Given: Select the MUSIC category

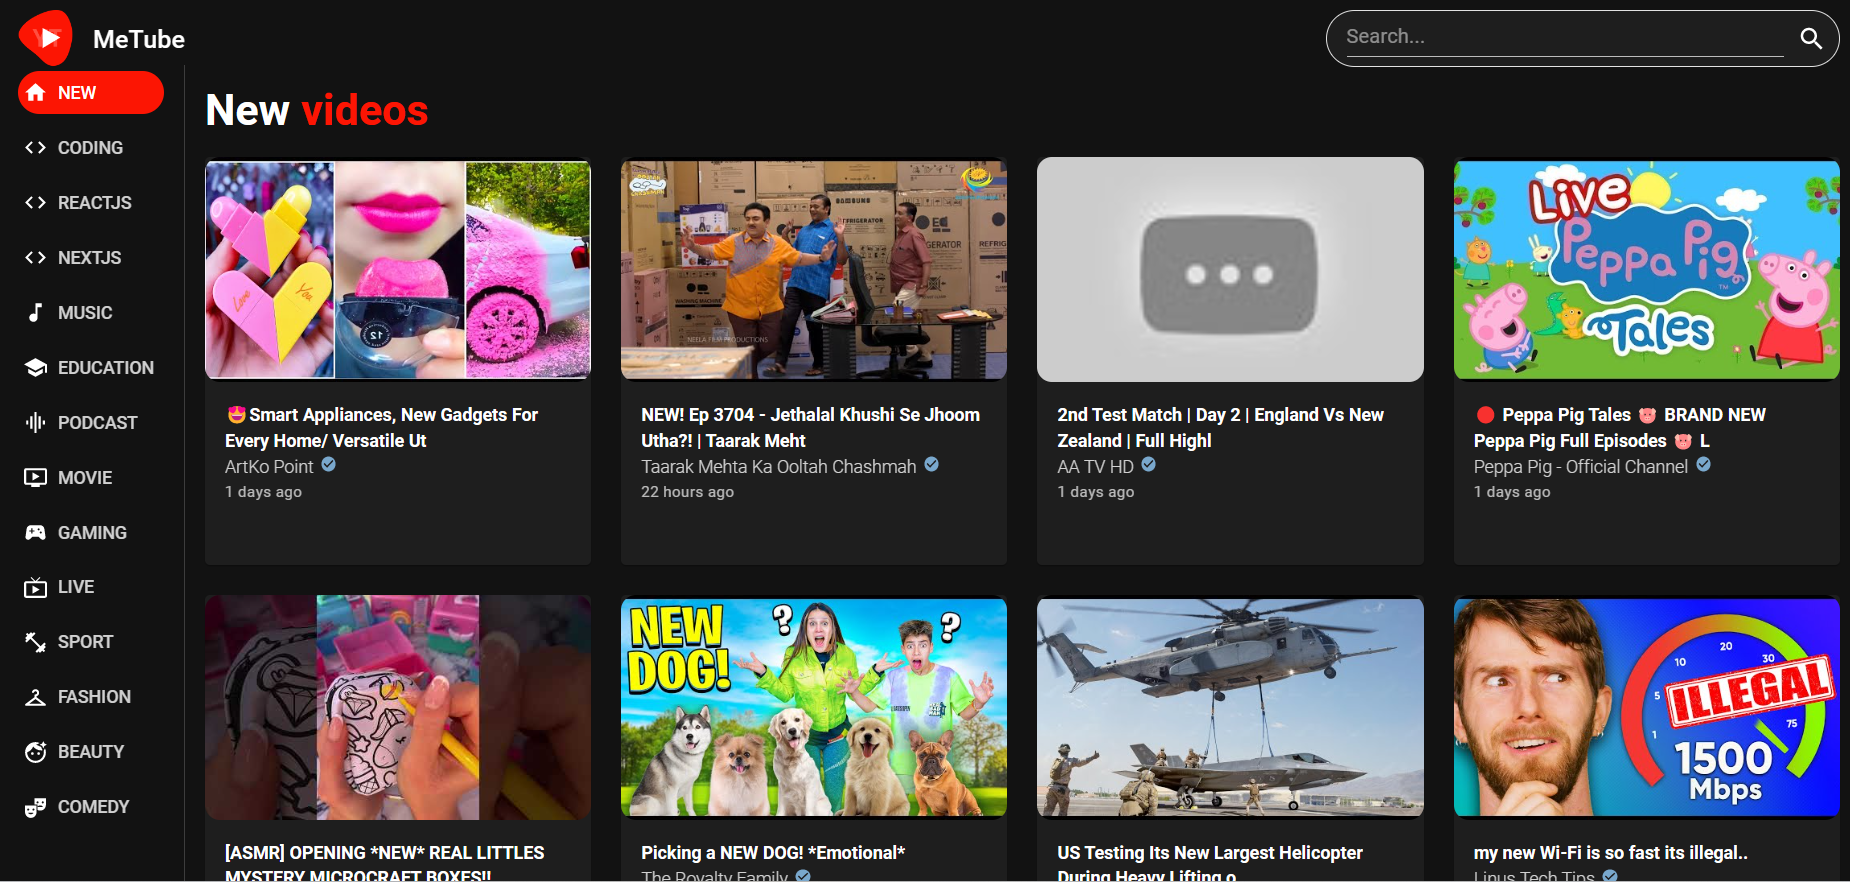Looking at the screenshot, I should 91,313.
